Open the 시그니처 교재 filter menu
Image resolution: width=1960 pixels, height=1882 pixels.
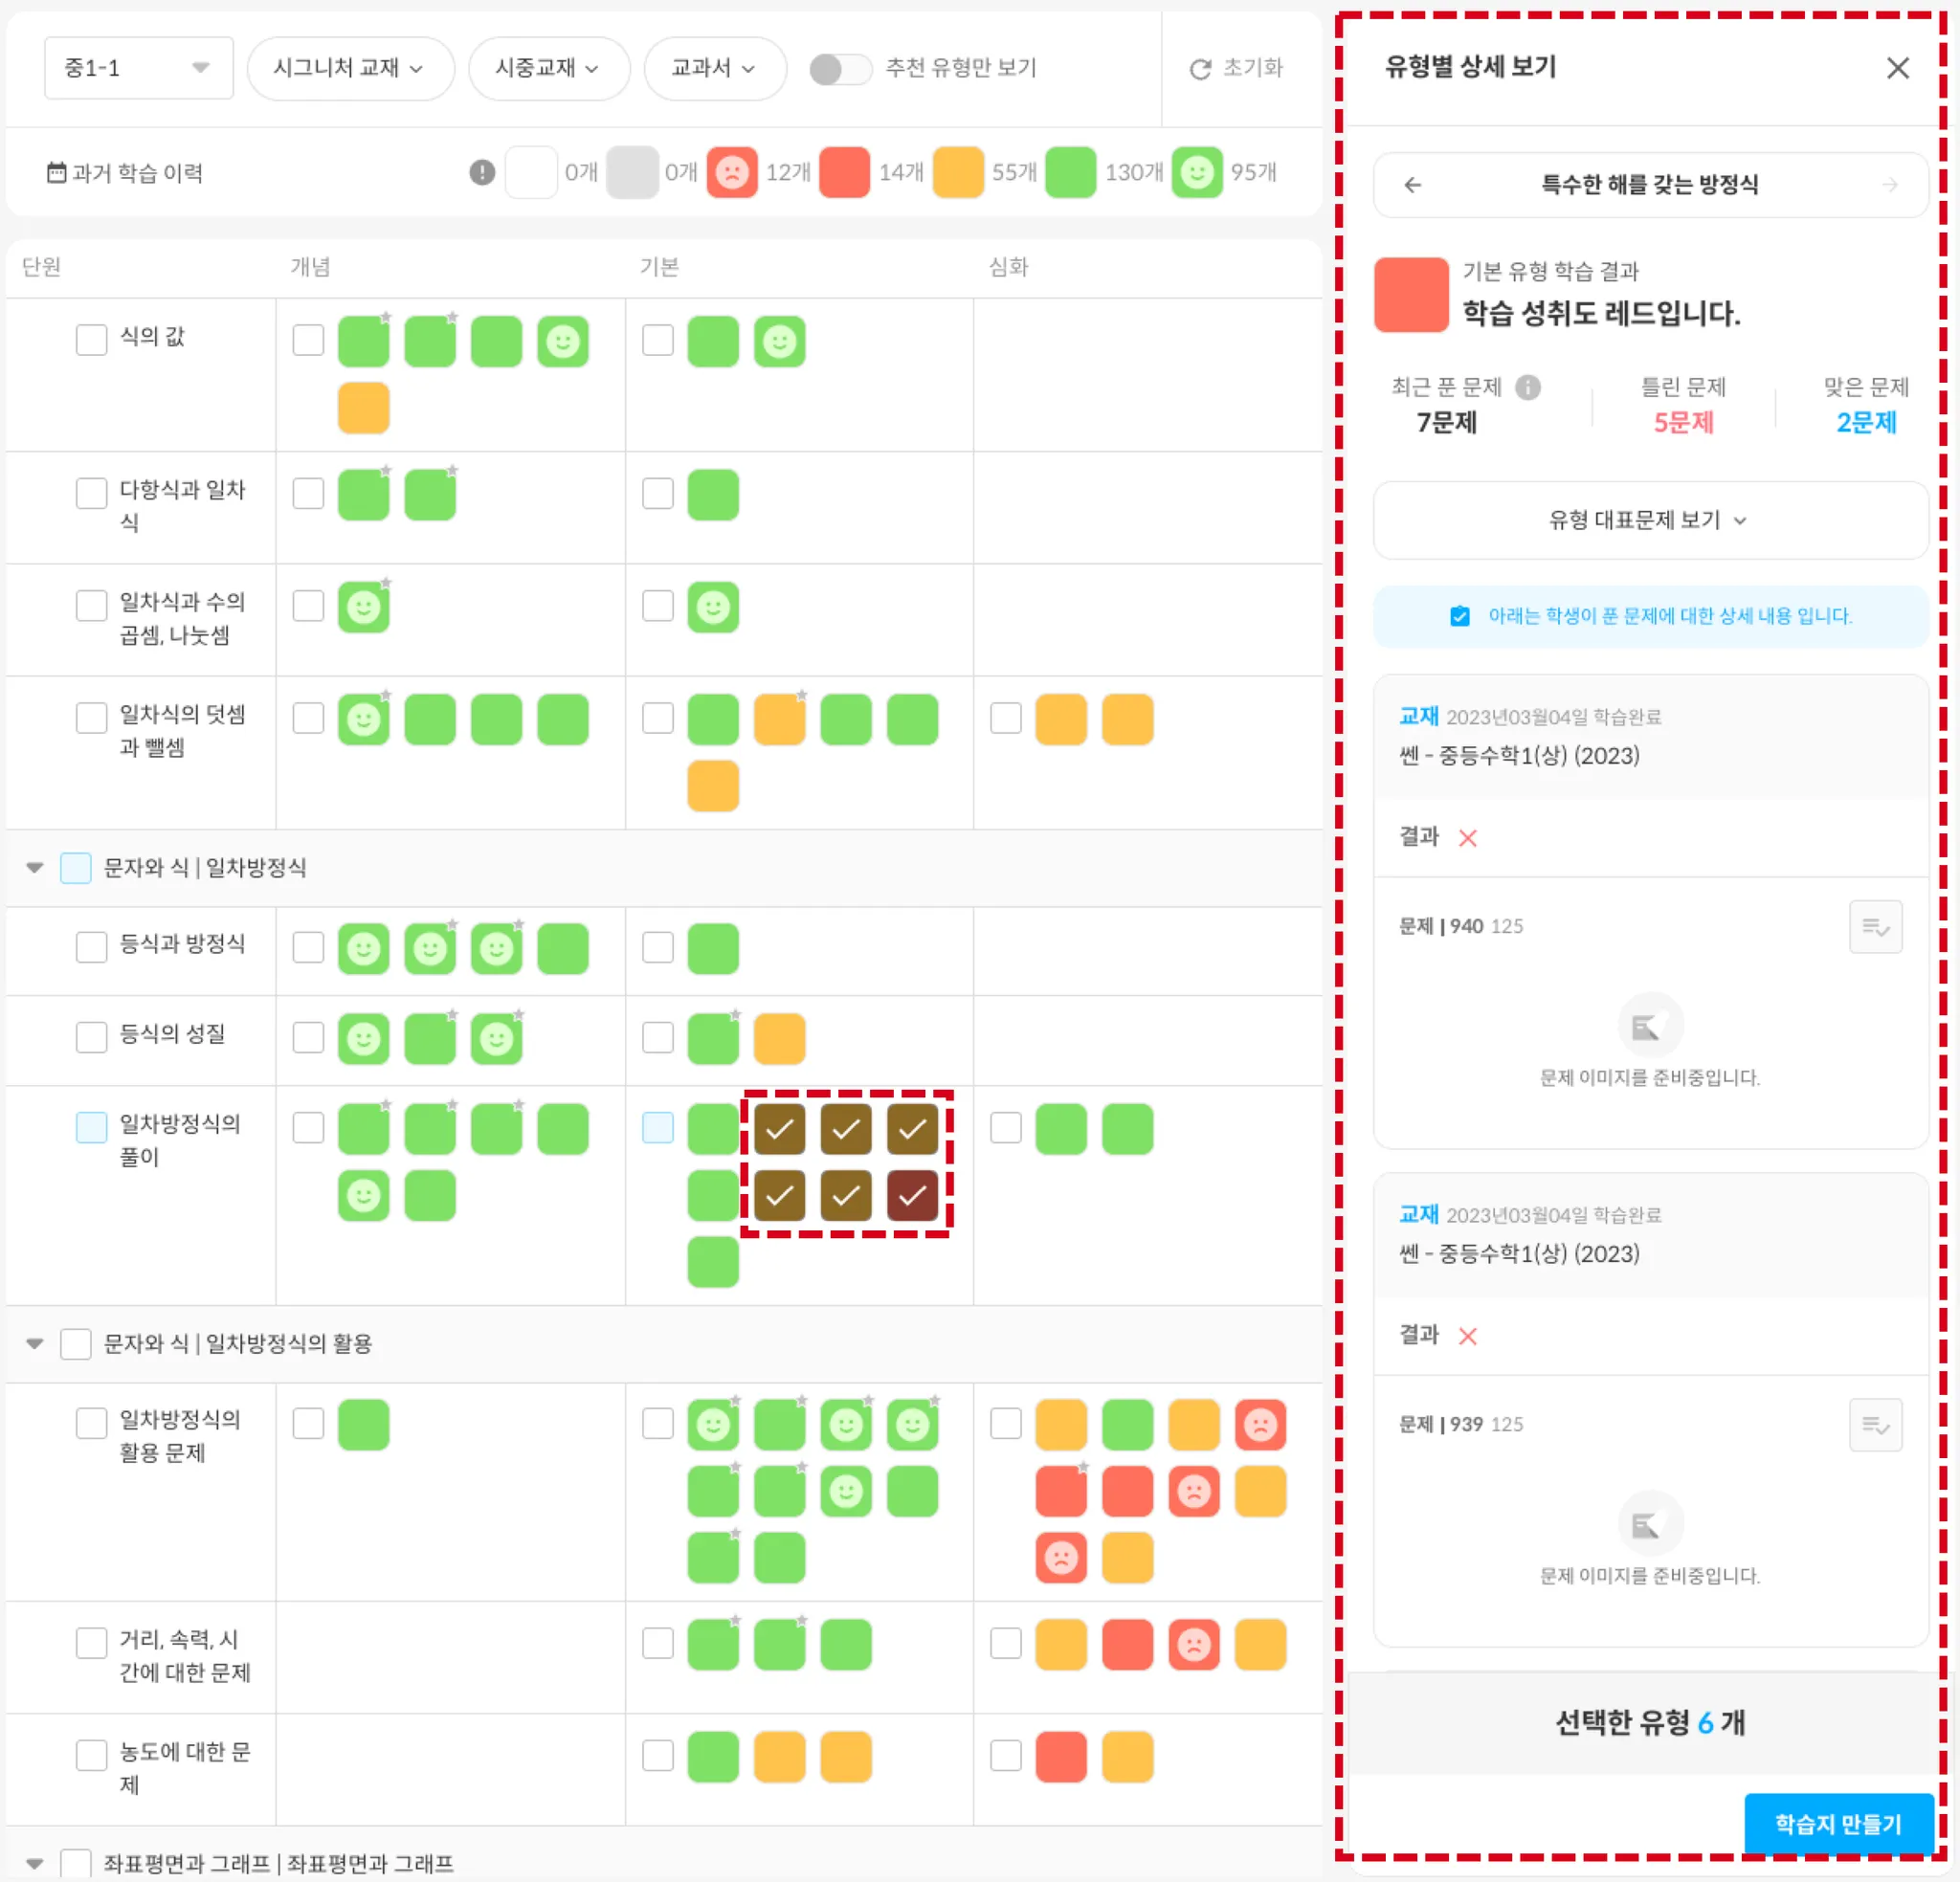[x=349, y=68]
